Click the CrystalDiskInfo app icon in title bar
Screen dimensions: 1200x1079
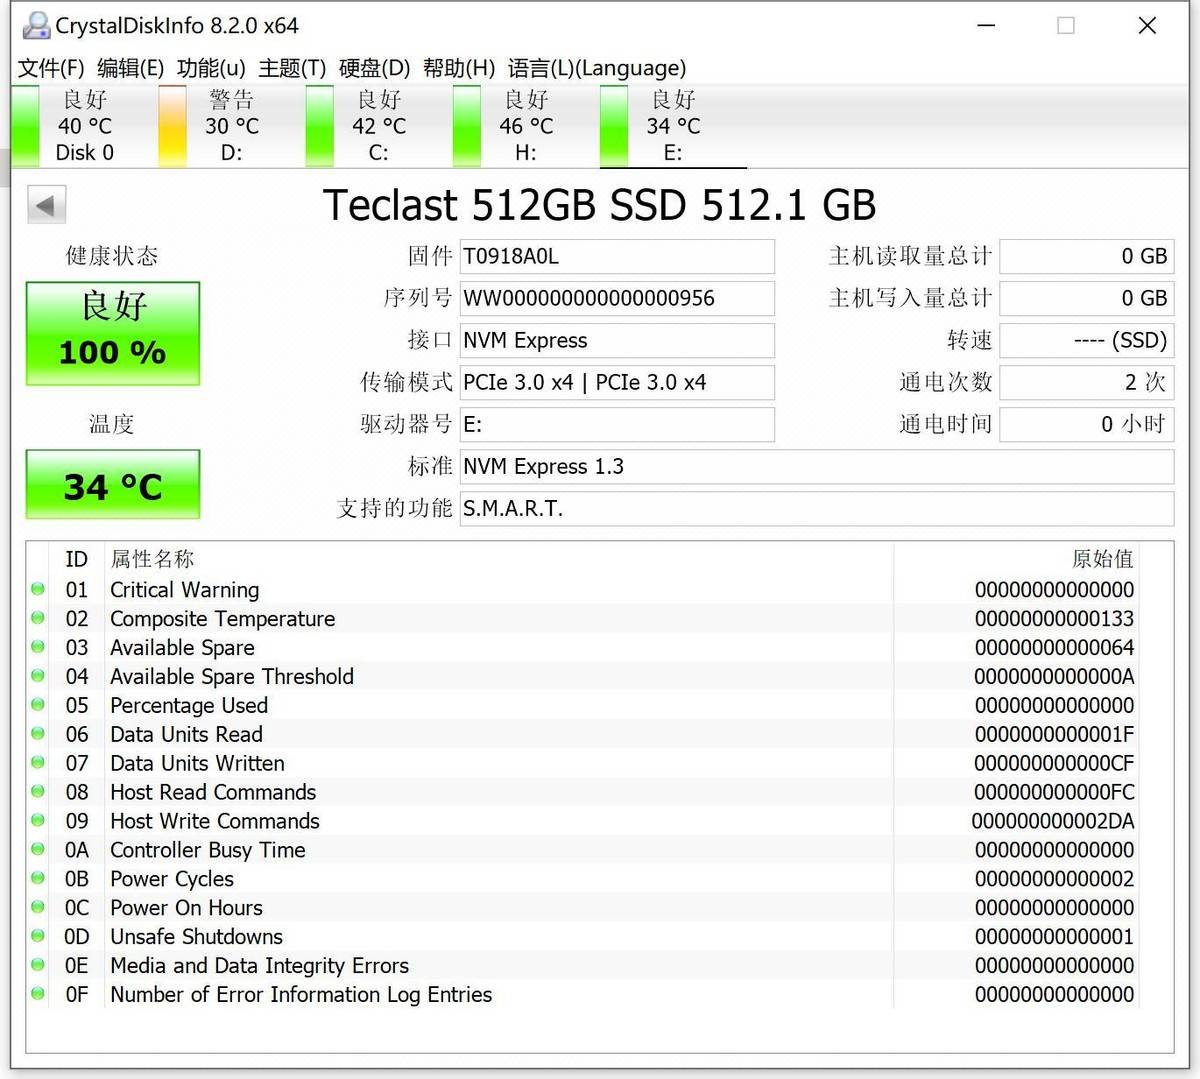coord(35,25)
